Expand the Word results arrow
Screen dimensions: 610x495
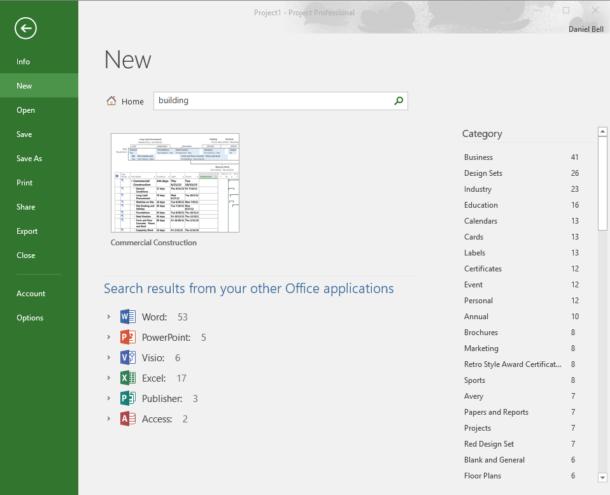(x=109, y=317)
